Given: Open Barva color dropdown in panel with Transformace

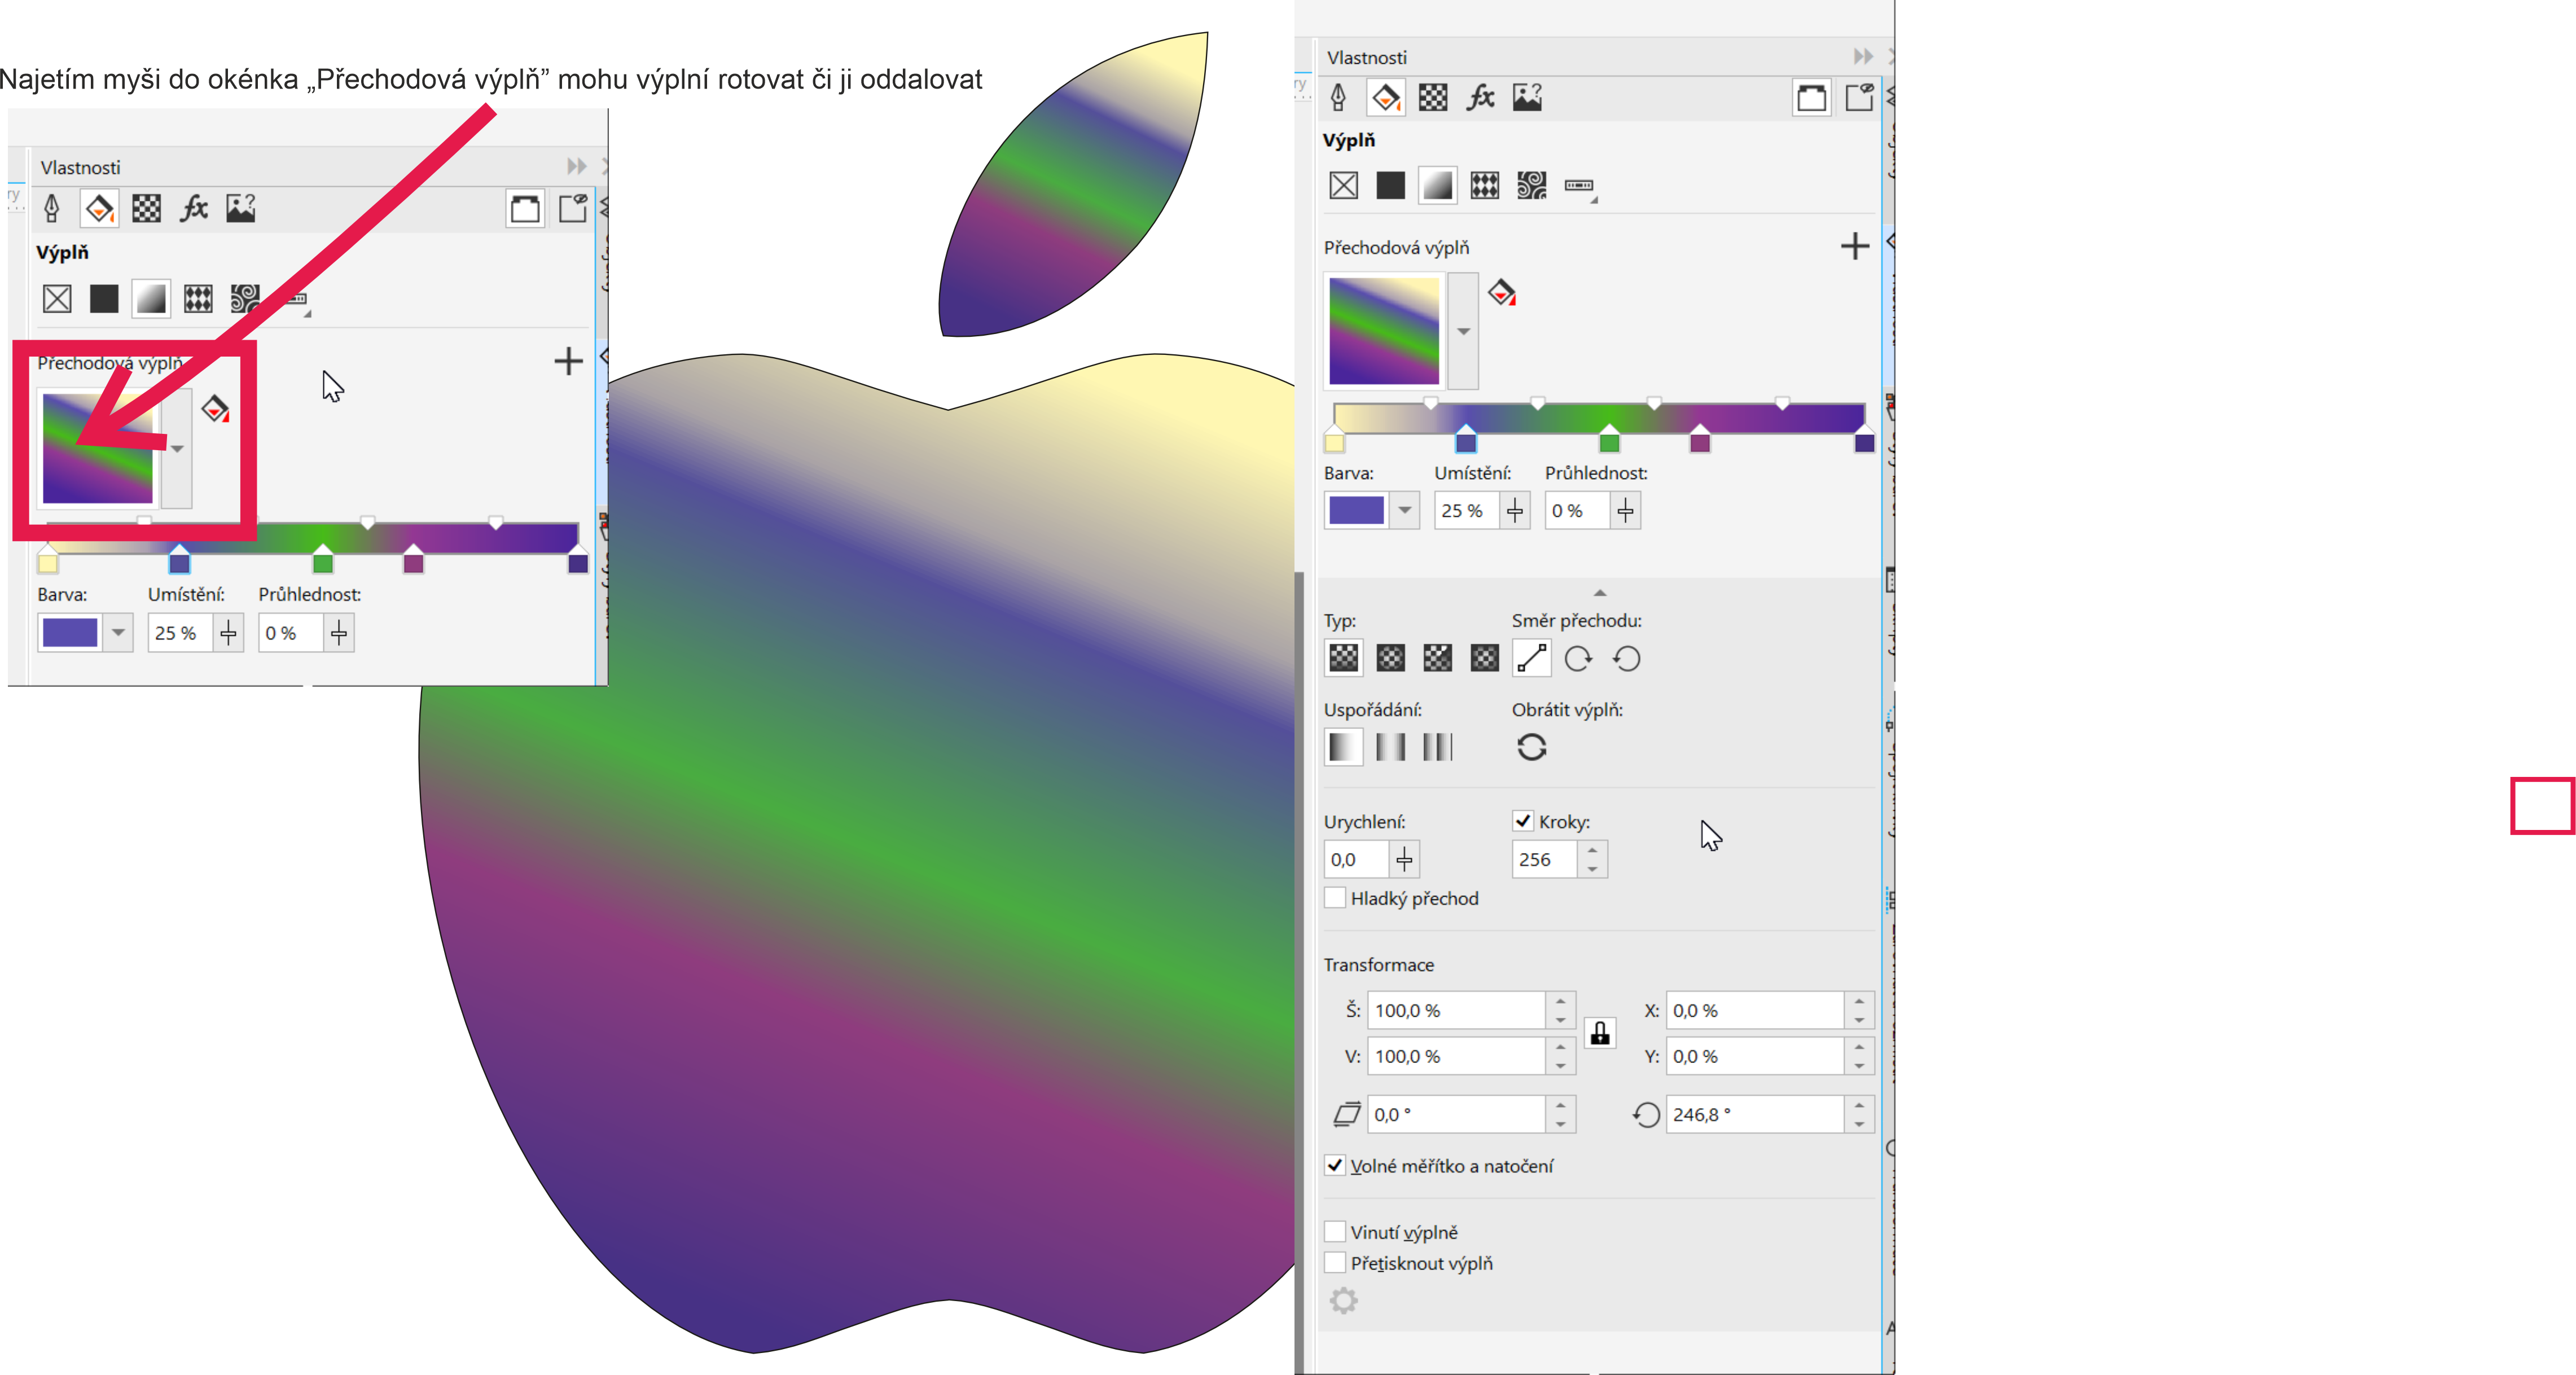Looking at the screenshot, I should point(1404,510).
